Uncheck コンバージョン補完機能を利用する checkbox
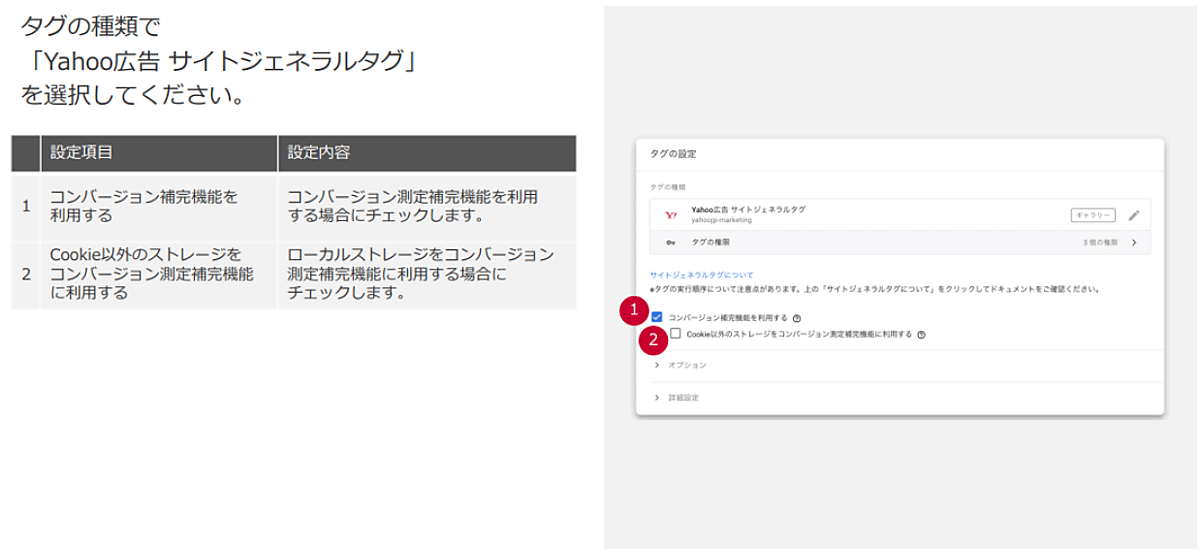 657,318
